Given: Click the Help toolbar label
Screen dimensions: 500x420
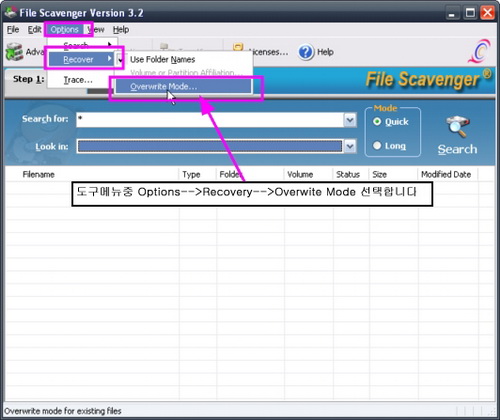Looking at the screenshot, I should pyautogui.click(x=325, y=52).
